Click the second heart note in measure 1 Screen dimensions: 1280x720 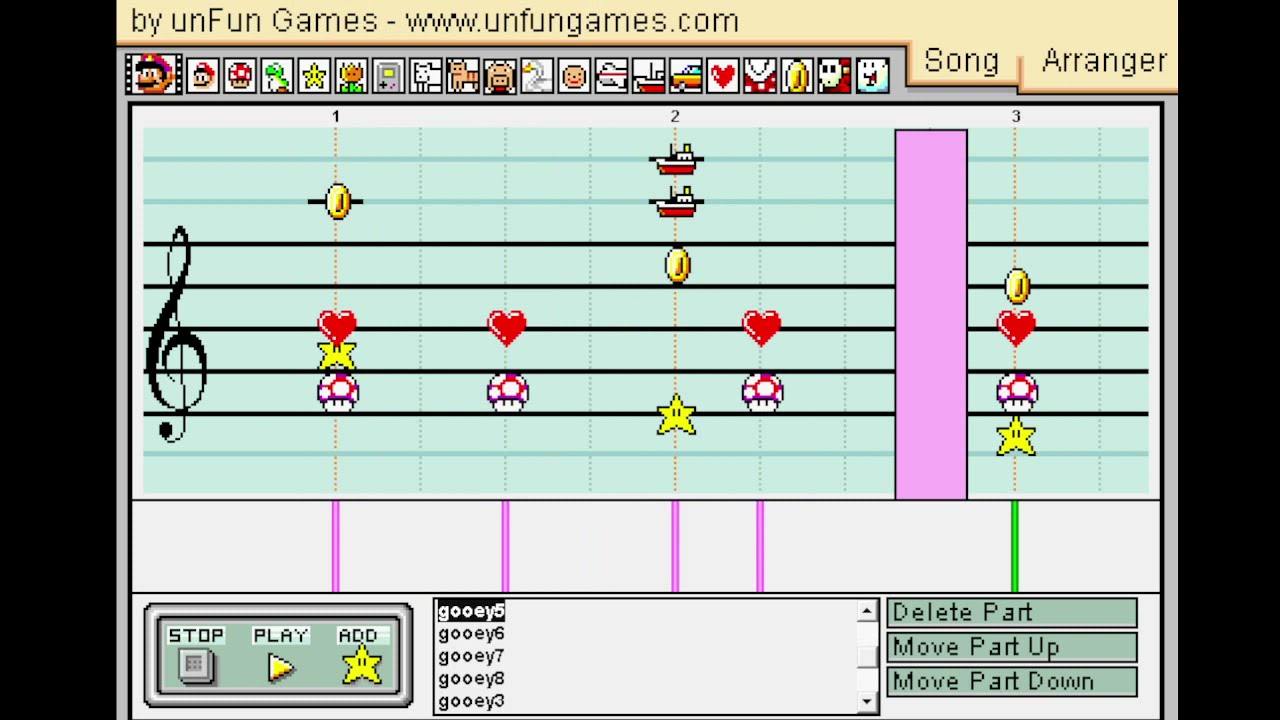[x=507, y=328]
